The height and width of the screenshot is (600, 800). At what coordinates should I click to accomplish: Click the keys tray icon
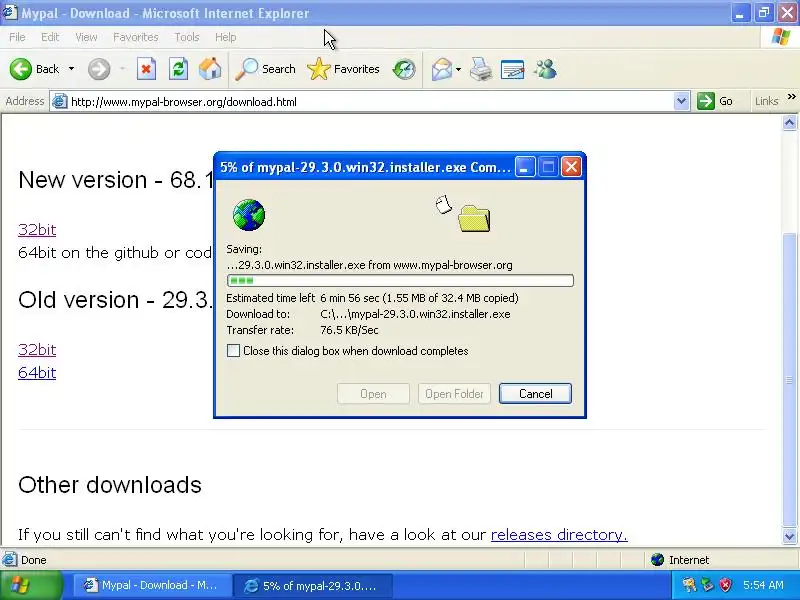tap(689, 585)
